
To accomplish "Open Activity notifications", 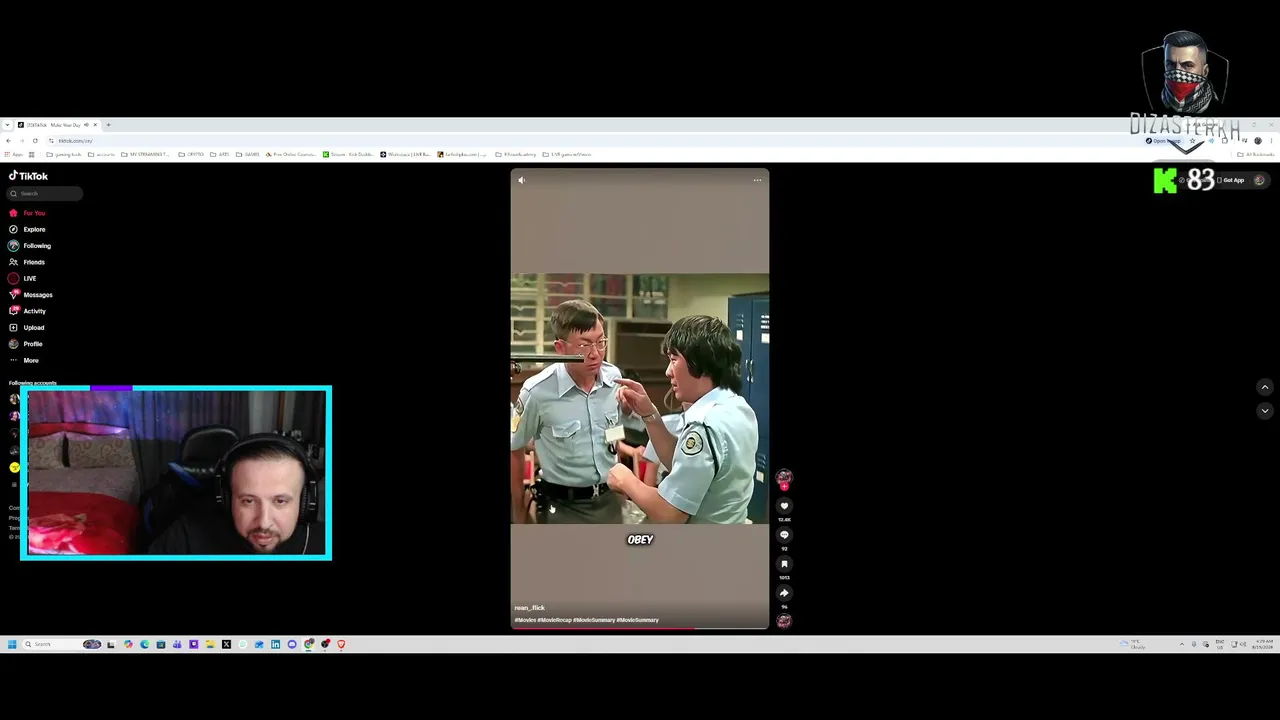I will [x=28, y=311].
